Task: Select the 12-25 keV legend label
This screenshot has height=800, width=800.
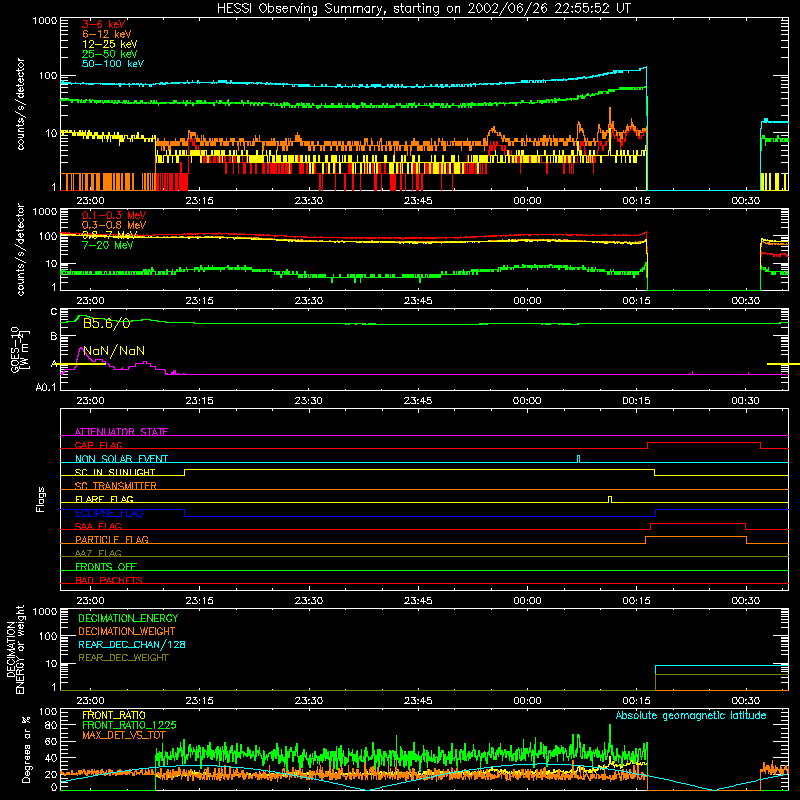Action: [x=109, y=44]
